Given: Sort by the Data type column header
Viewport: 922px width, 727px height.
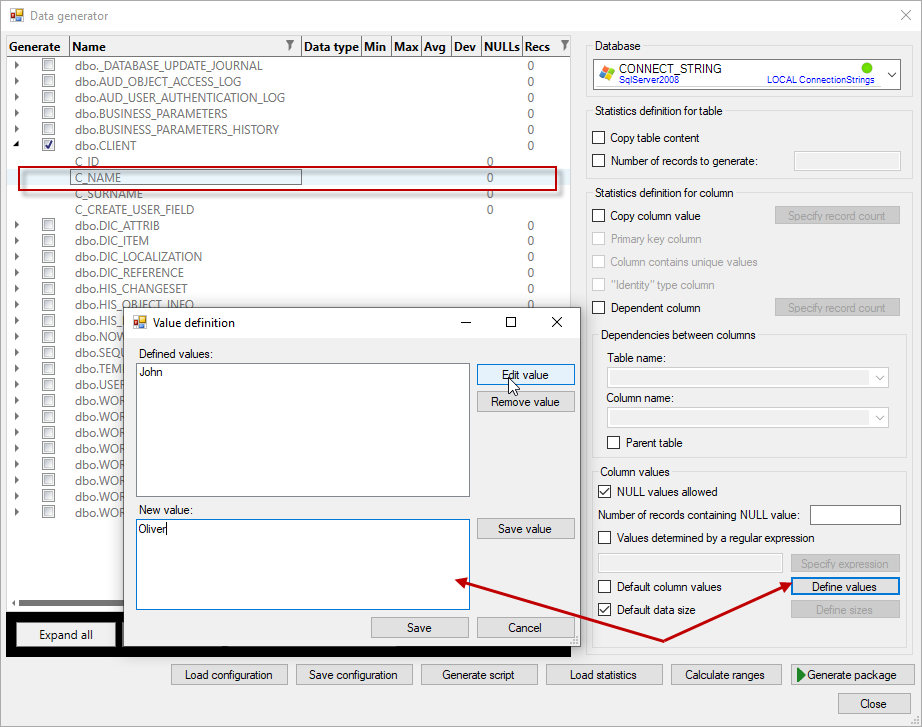Looking at the screenshot, I should (x=331, y=46).
